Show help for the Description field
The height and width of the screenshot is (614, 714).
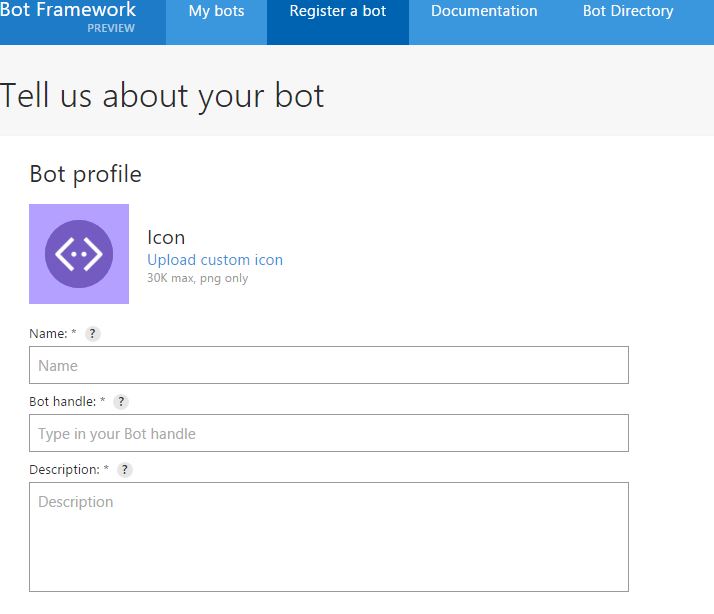coord(124,470)
